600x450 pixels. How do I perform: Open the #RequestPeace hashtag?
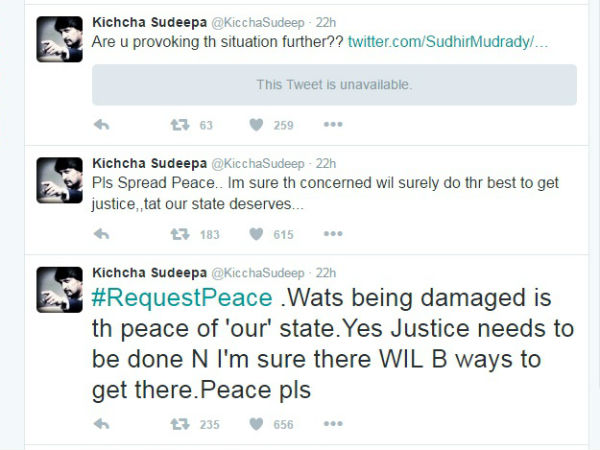click(x=182, y=298)
